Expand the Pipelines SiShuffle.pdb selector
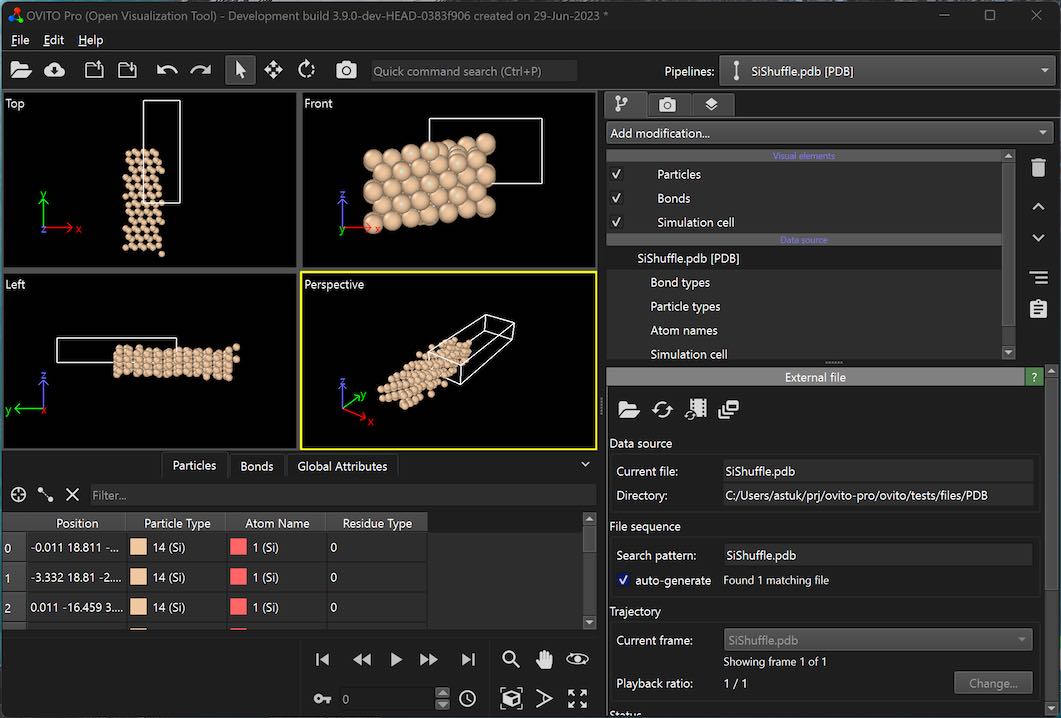Screen dimensions: 1061x718 point(887,71)
